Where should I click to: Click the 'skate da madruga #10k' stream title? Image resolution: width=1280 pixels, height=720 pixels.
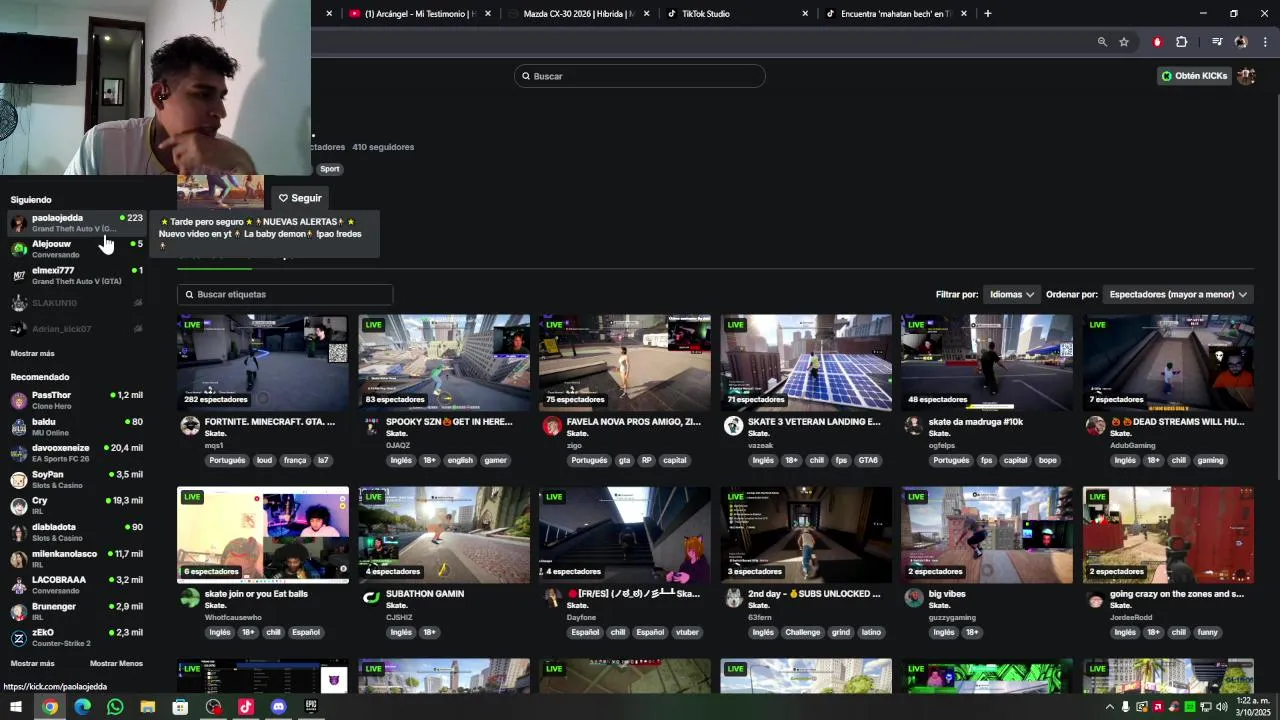point(976,422)
